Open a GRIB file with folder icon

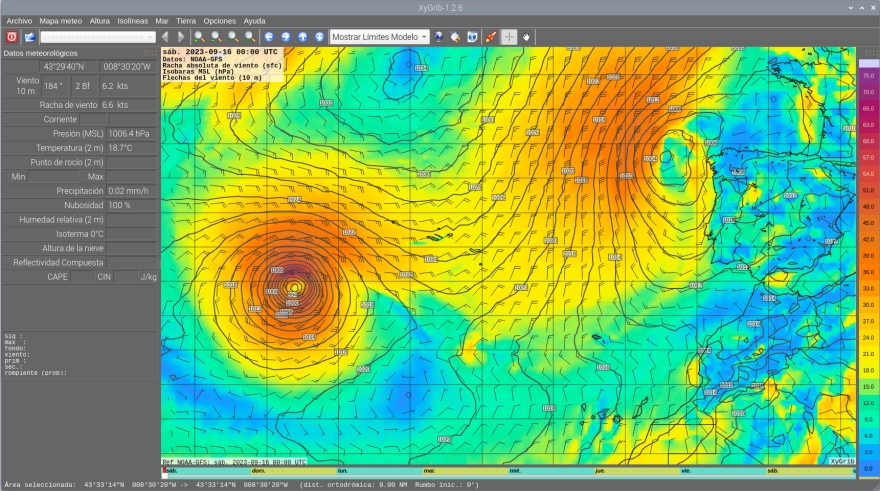click(x=30, y=36)
